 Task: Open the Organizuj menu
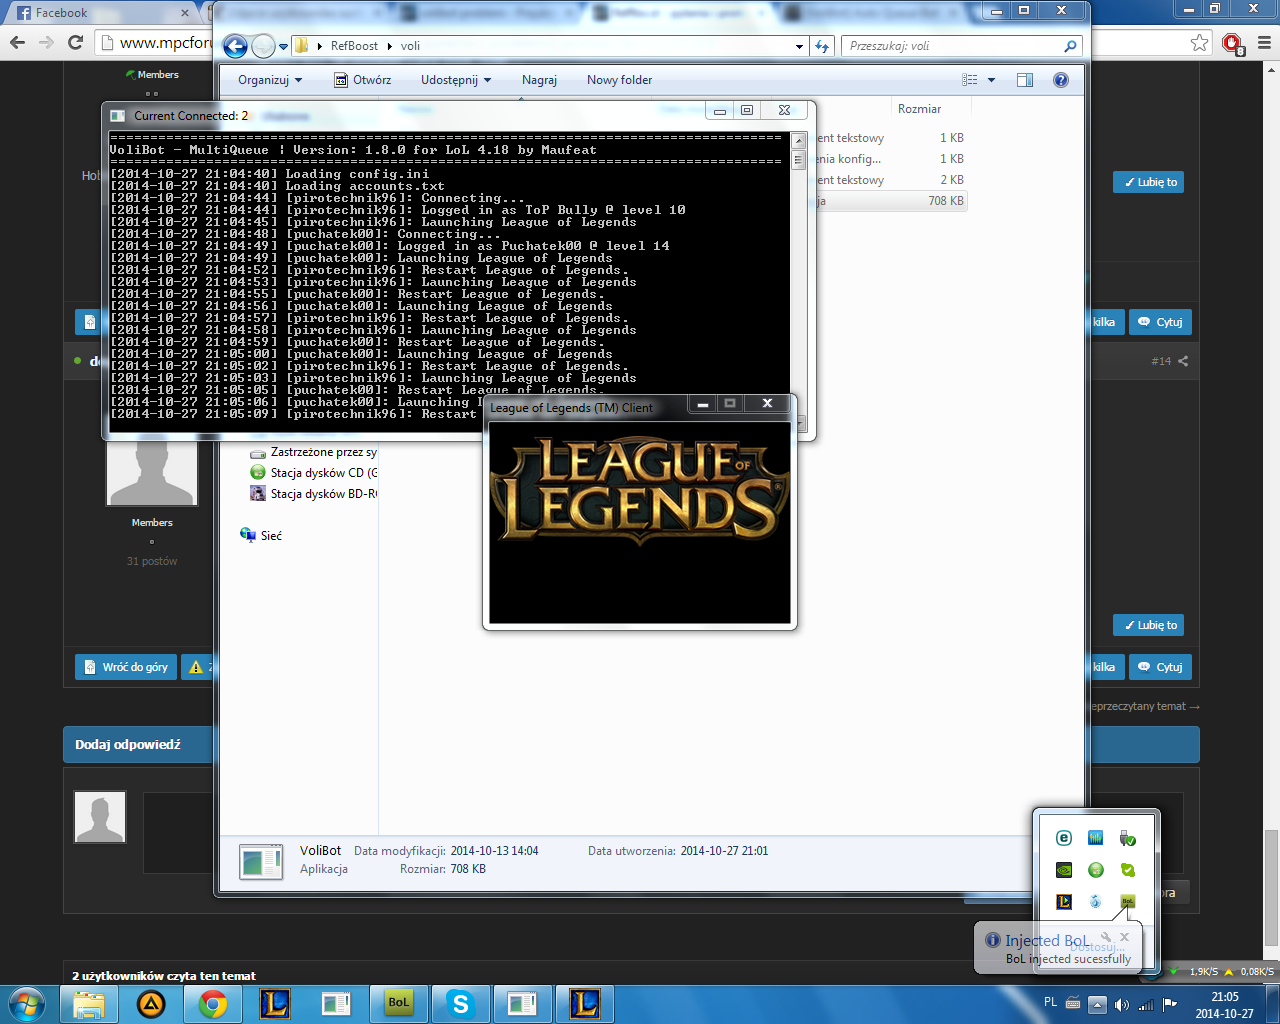(269, 80)
